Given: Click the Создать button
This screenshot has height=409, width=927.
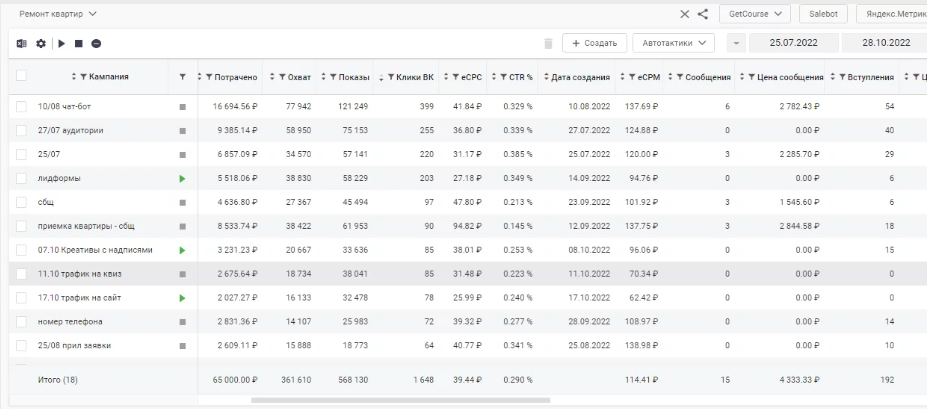Looking at the screenshot, I should (594, 43).
